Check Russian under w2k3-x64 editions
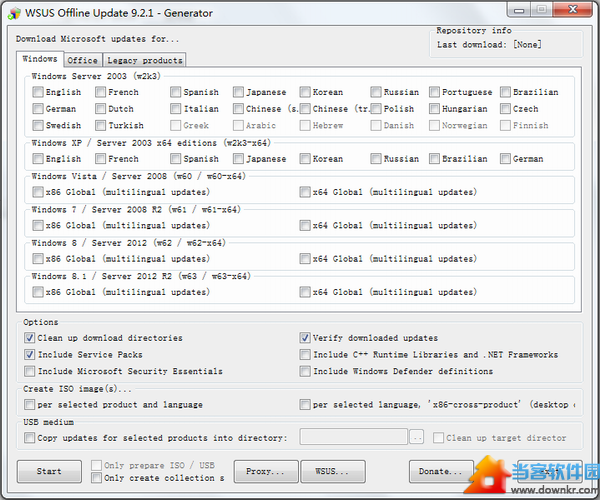This screenshot has height=500, width=600. [376, 158]
